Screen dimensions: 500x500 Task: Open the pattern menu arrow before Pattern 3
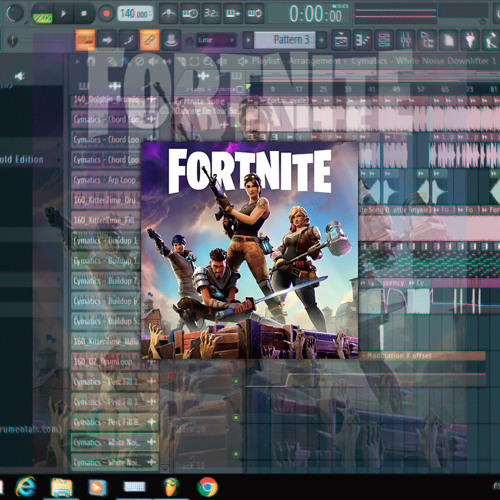[248, 40]
